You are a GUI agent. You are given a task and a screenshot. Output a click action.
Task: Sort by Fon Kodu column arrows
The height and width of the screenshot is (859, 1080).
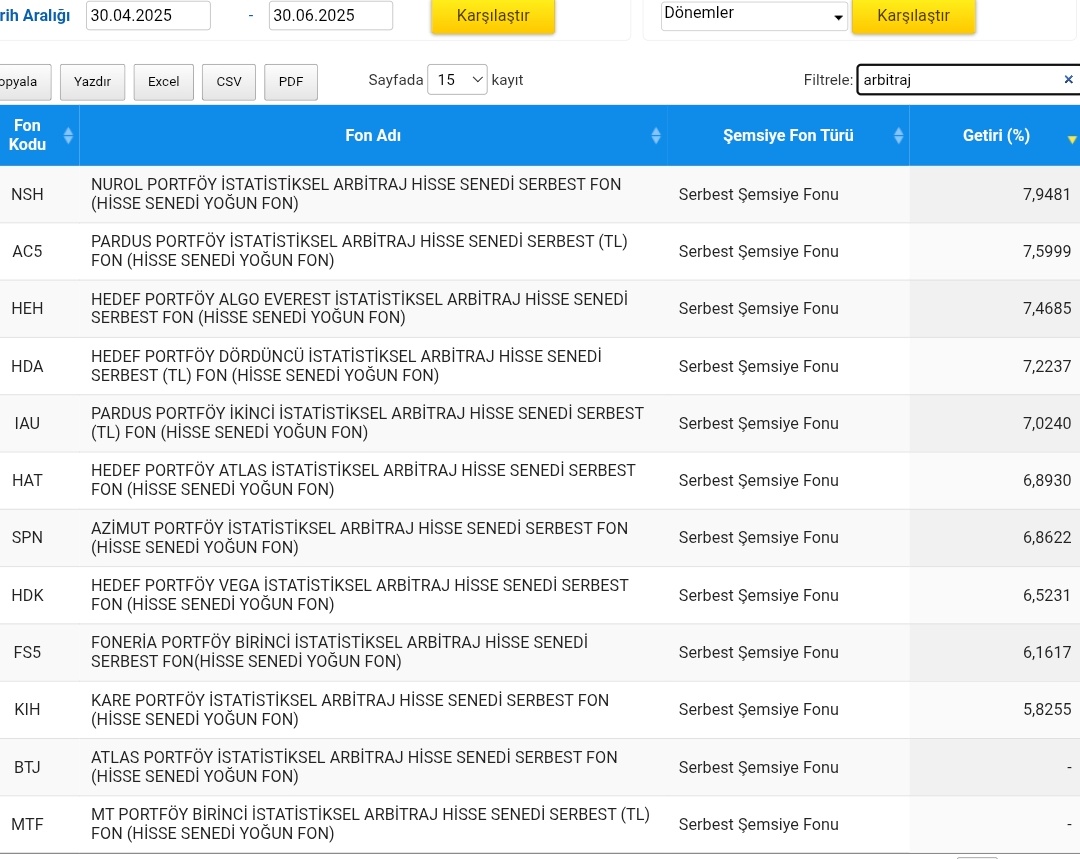pyautogui.click(x=68, y=135)
